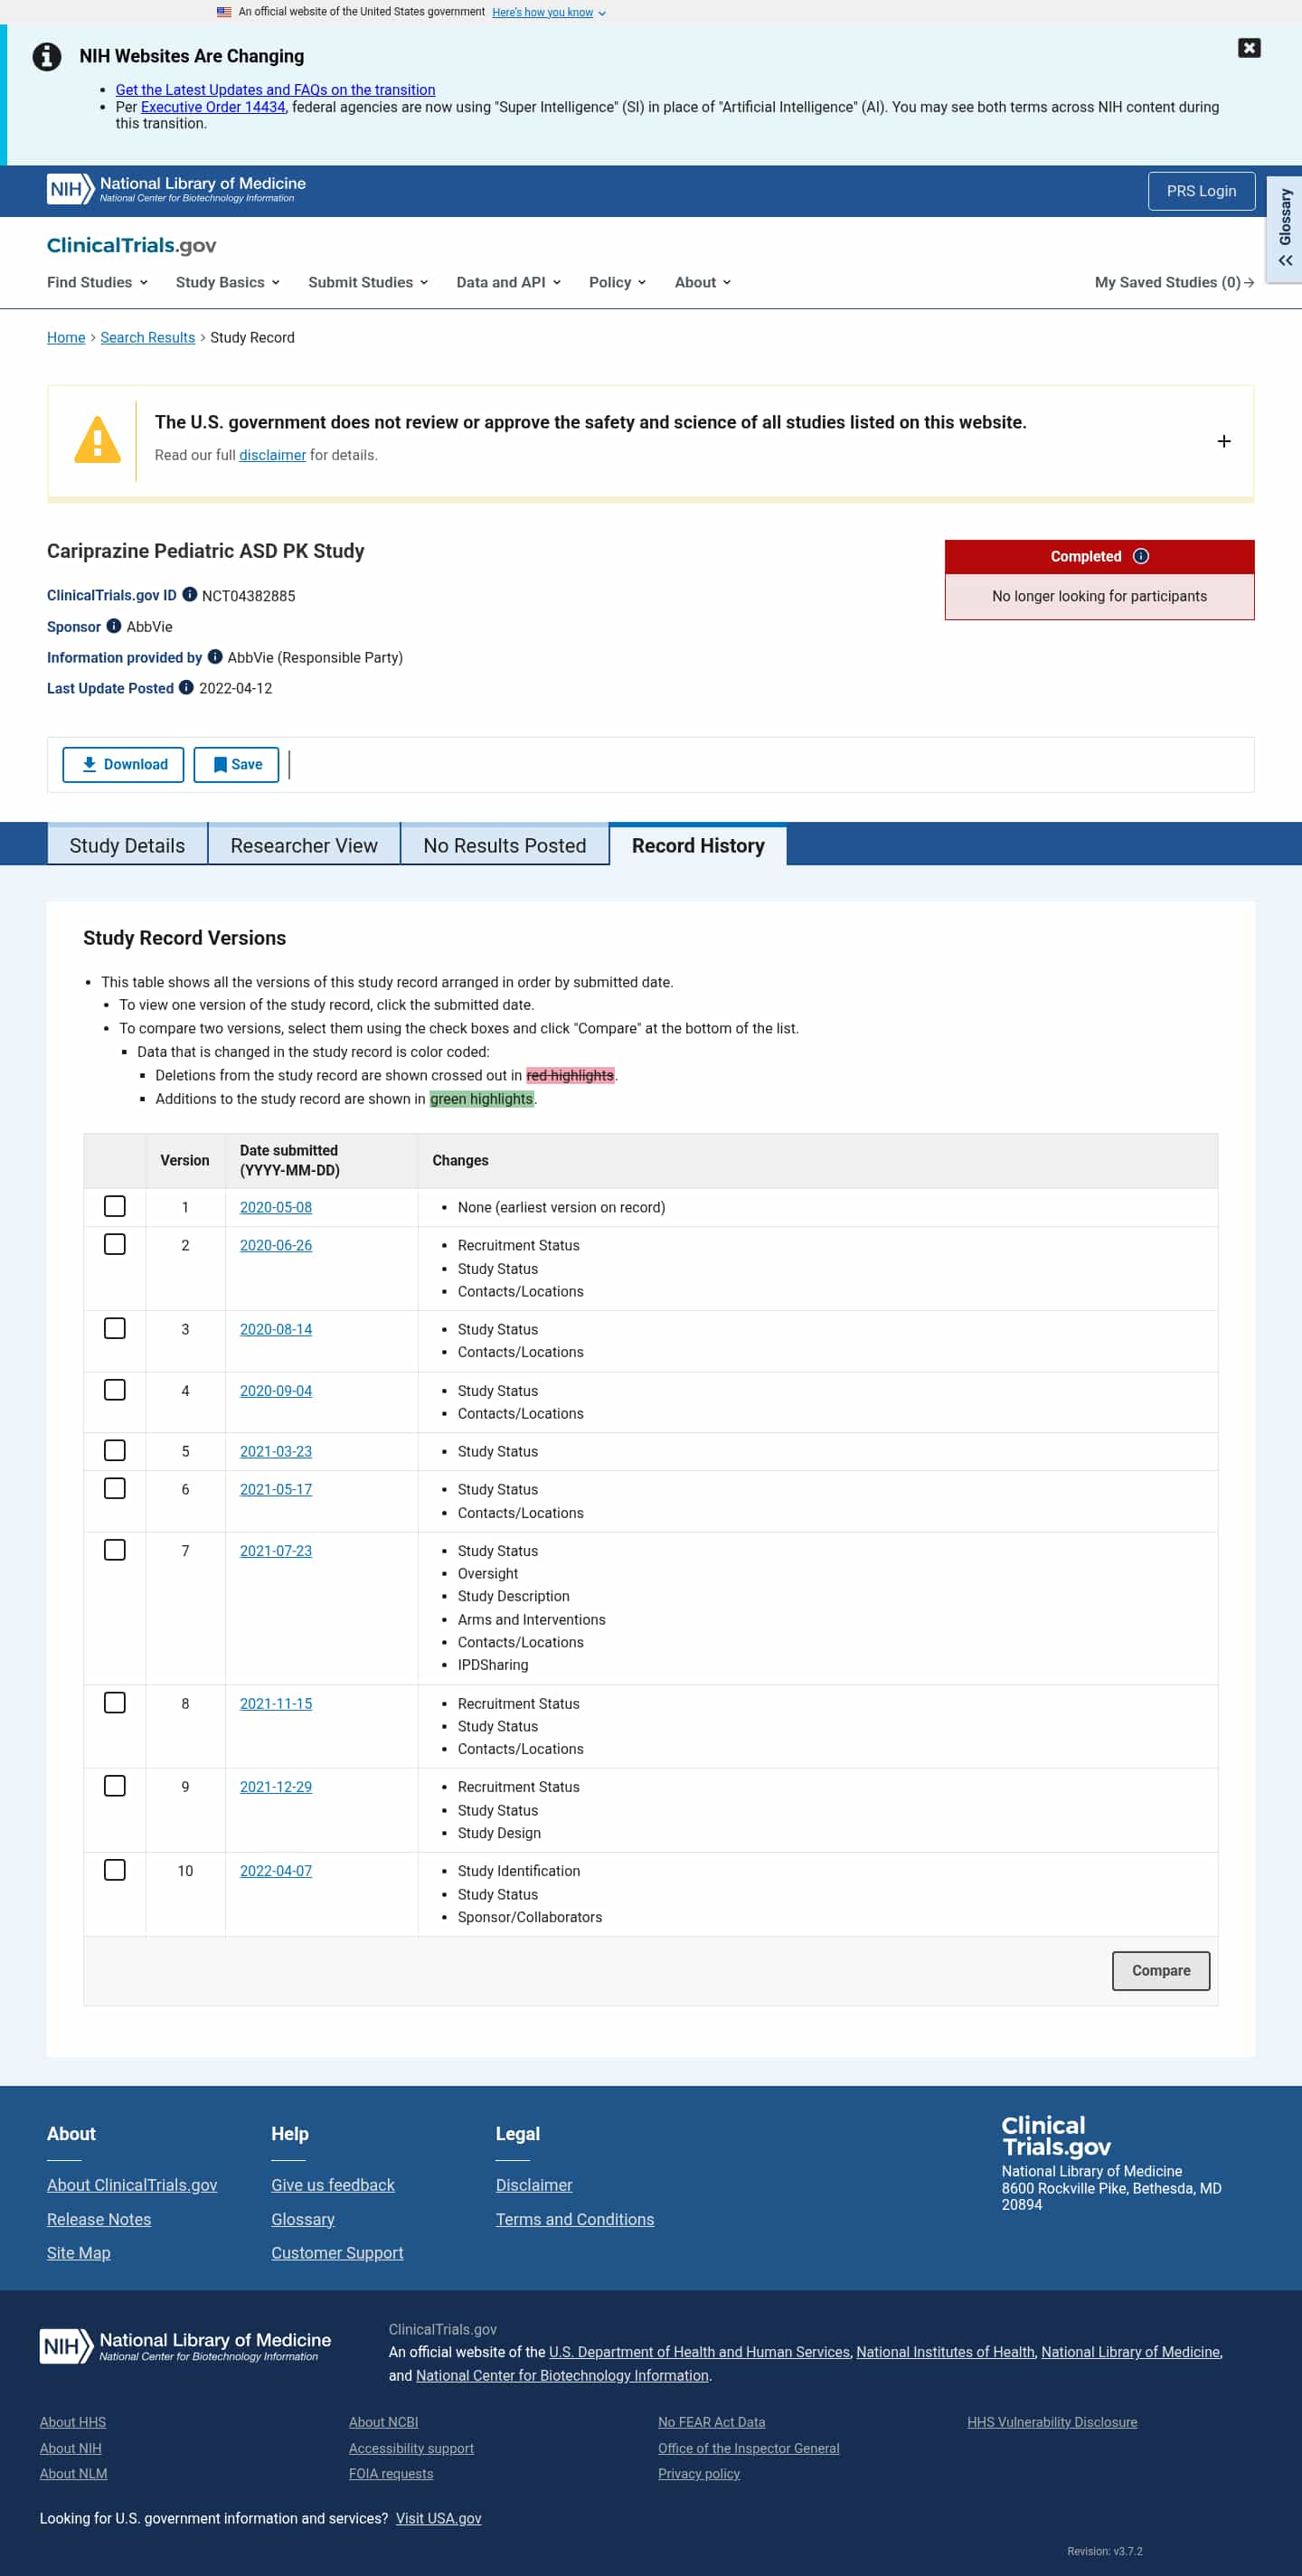The height and width of the screenshot is (2576, 1302).
Task: Click the Record History tab
Action: pos(698,845)
